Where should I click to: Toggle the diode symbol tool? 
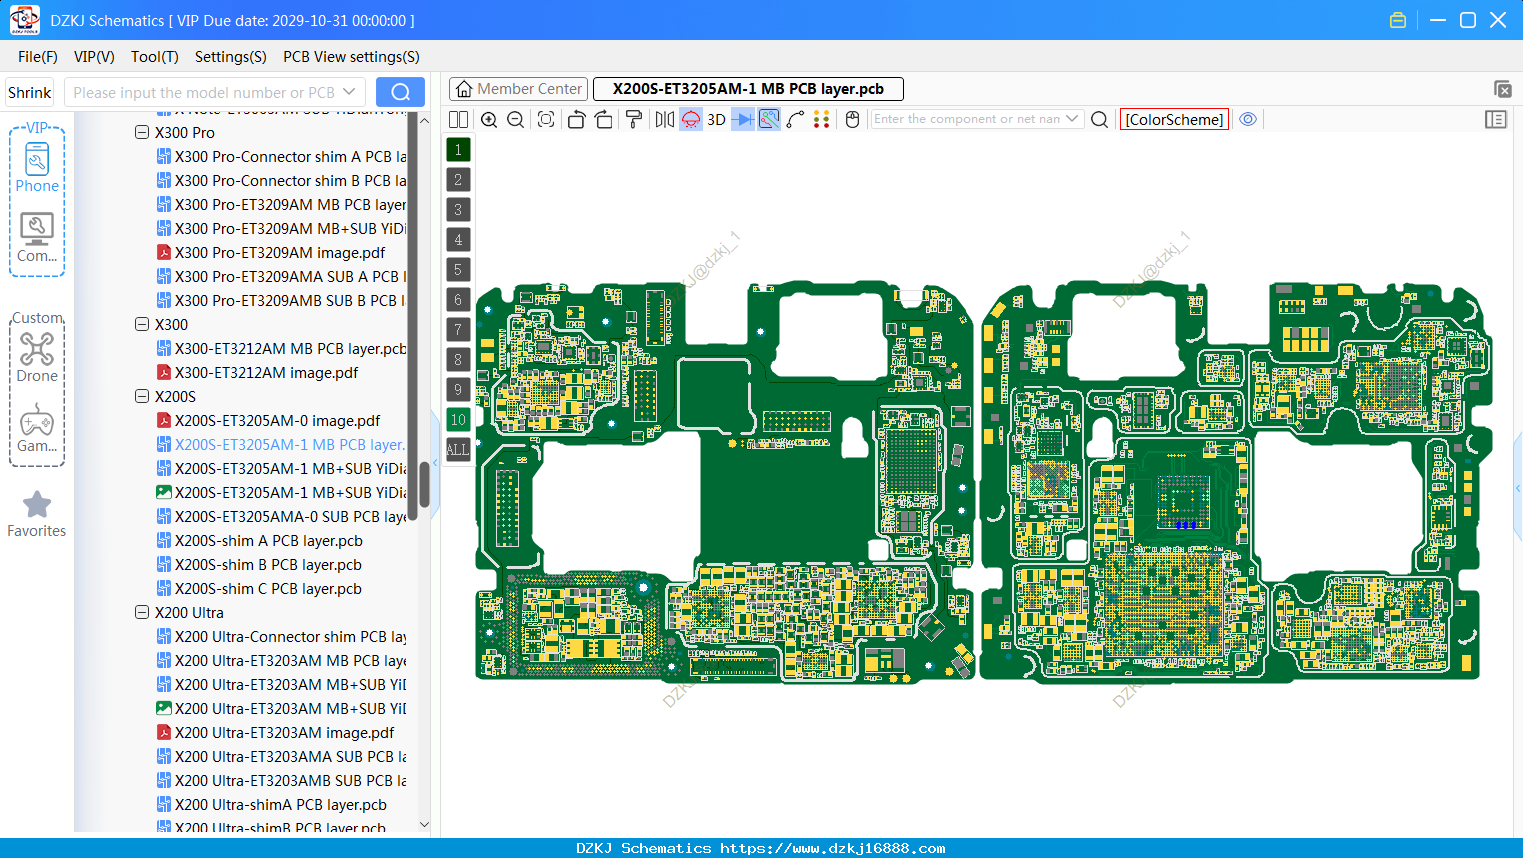pos(743,119)
